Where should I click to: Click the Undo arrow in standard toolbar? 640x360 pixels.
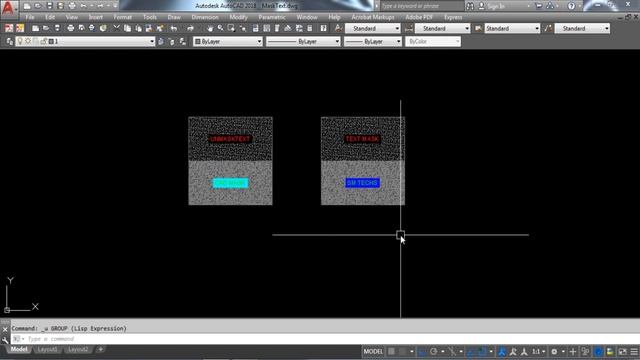coord(174,28)
